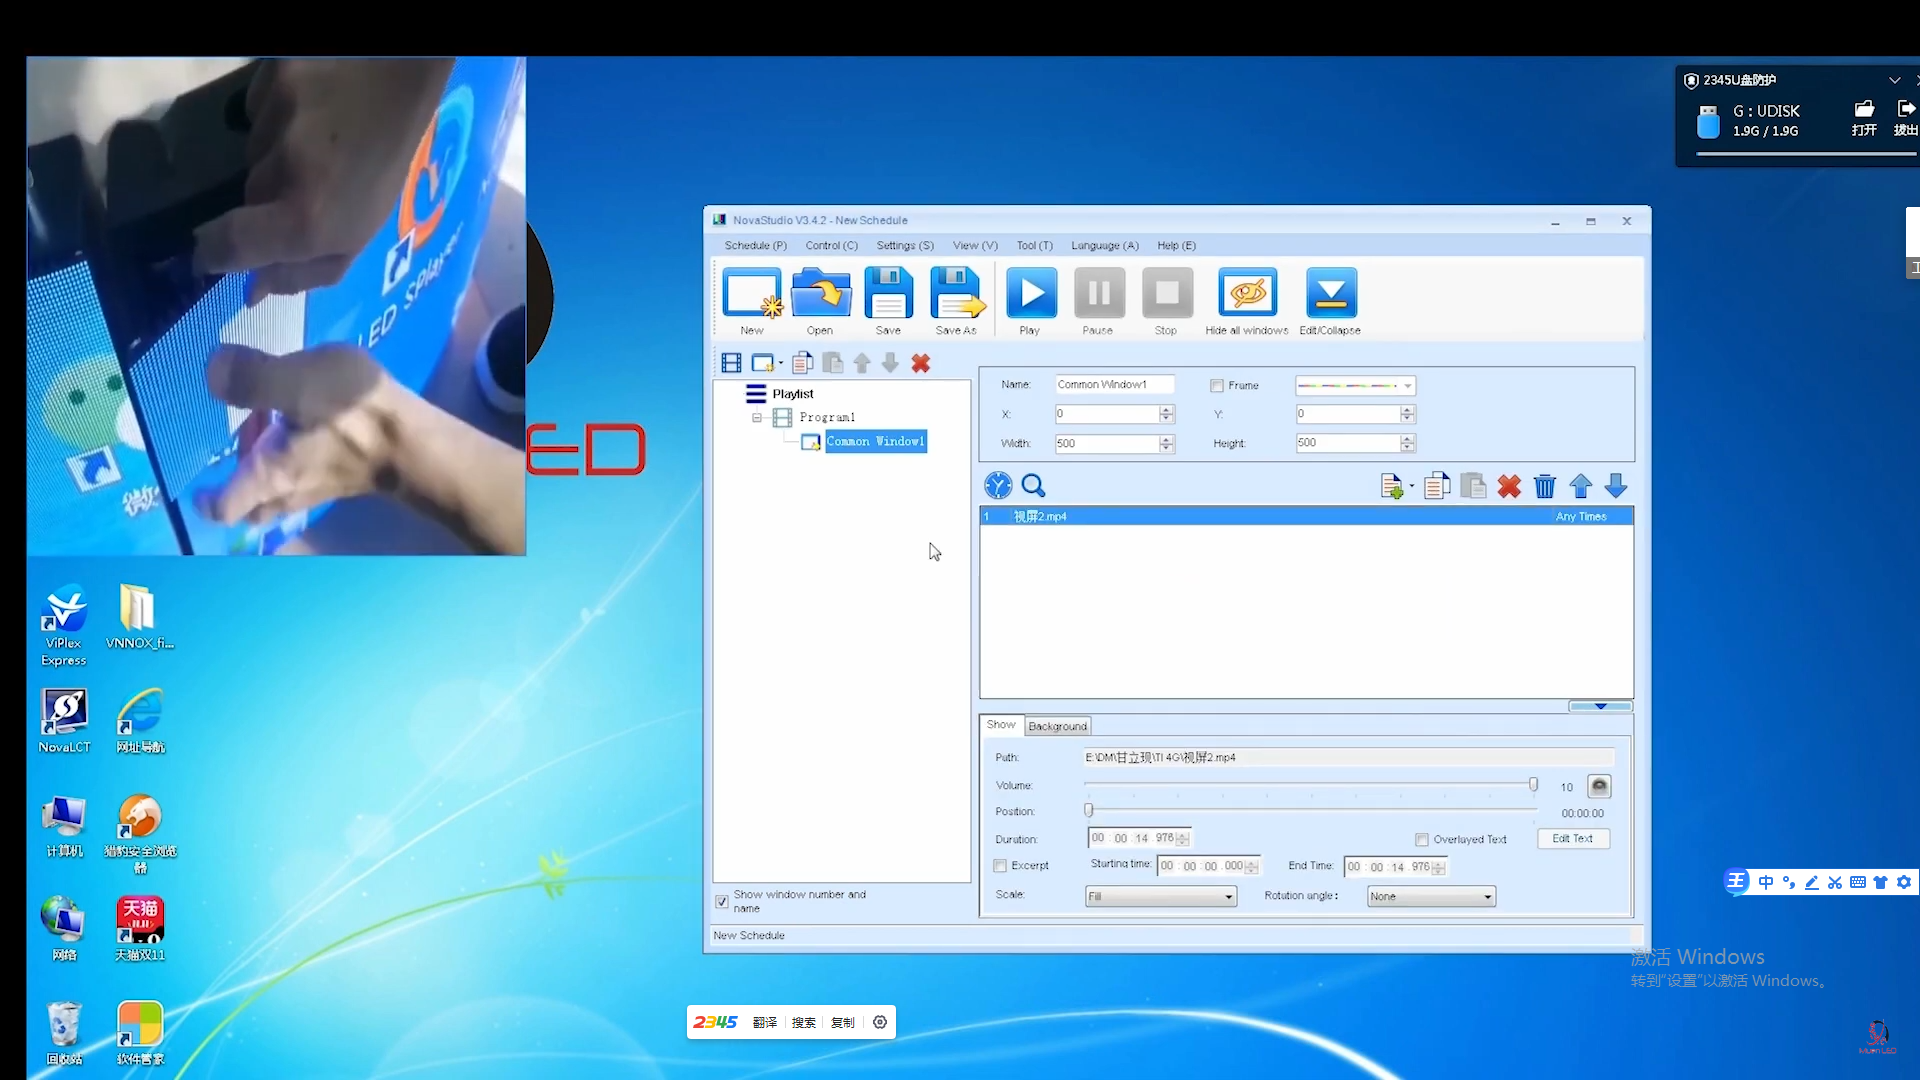Open ViPlex Express desktop shortcut
The image size is (1920, 1080).
[64, 625]
